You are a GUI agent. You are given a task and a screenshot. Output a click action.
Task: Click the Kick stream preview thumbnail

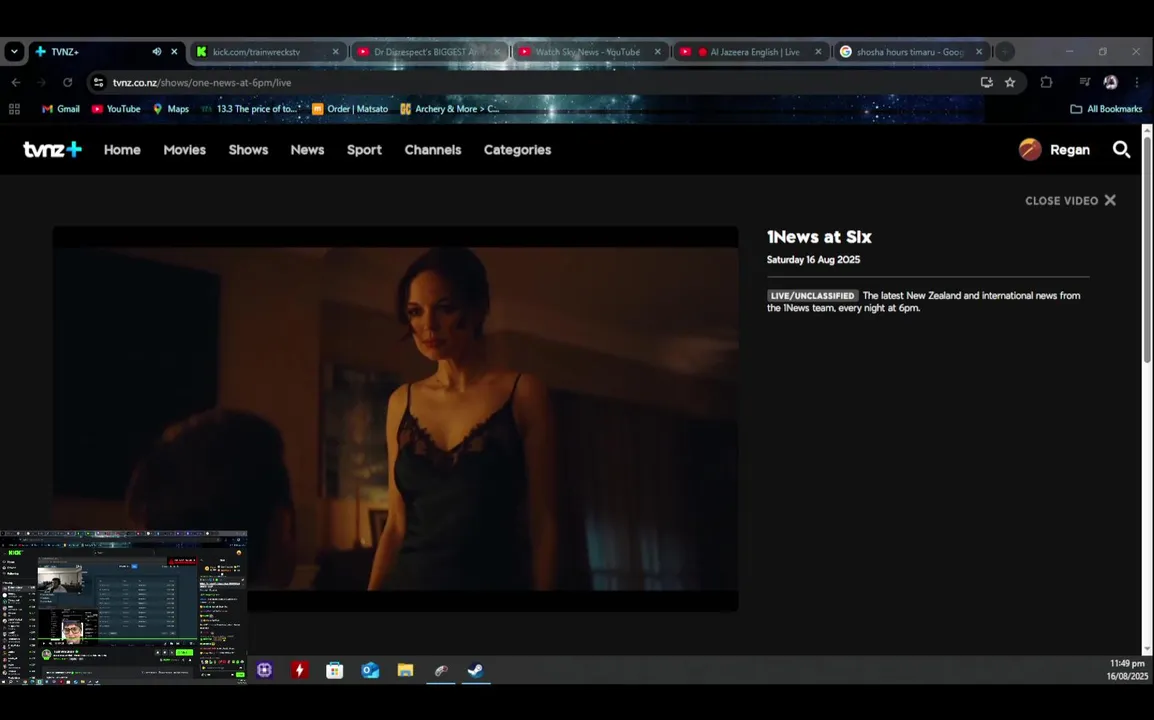pos(124,607)
